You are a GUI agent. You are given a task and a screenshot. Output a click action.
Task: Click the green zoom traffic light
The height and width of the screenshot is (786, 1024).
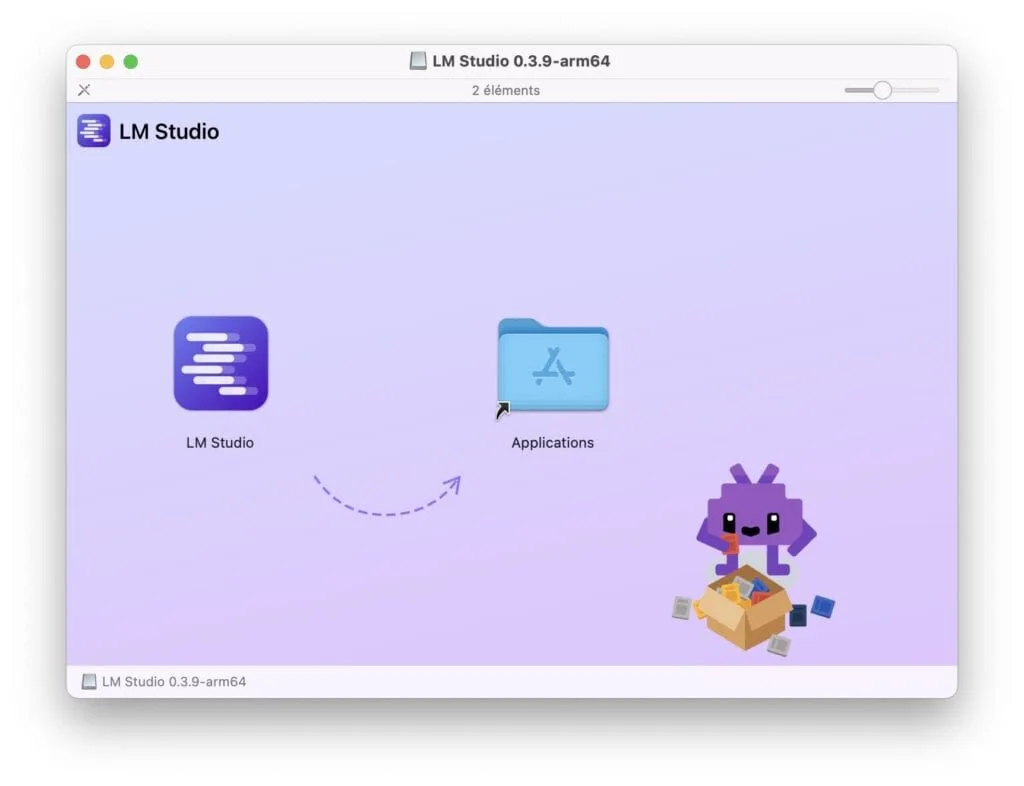coord(131,61)
